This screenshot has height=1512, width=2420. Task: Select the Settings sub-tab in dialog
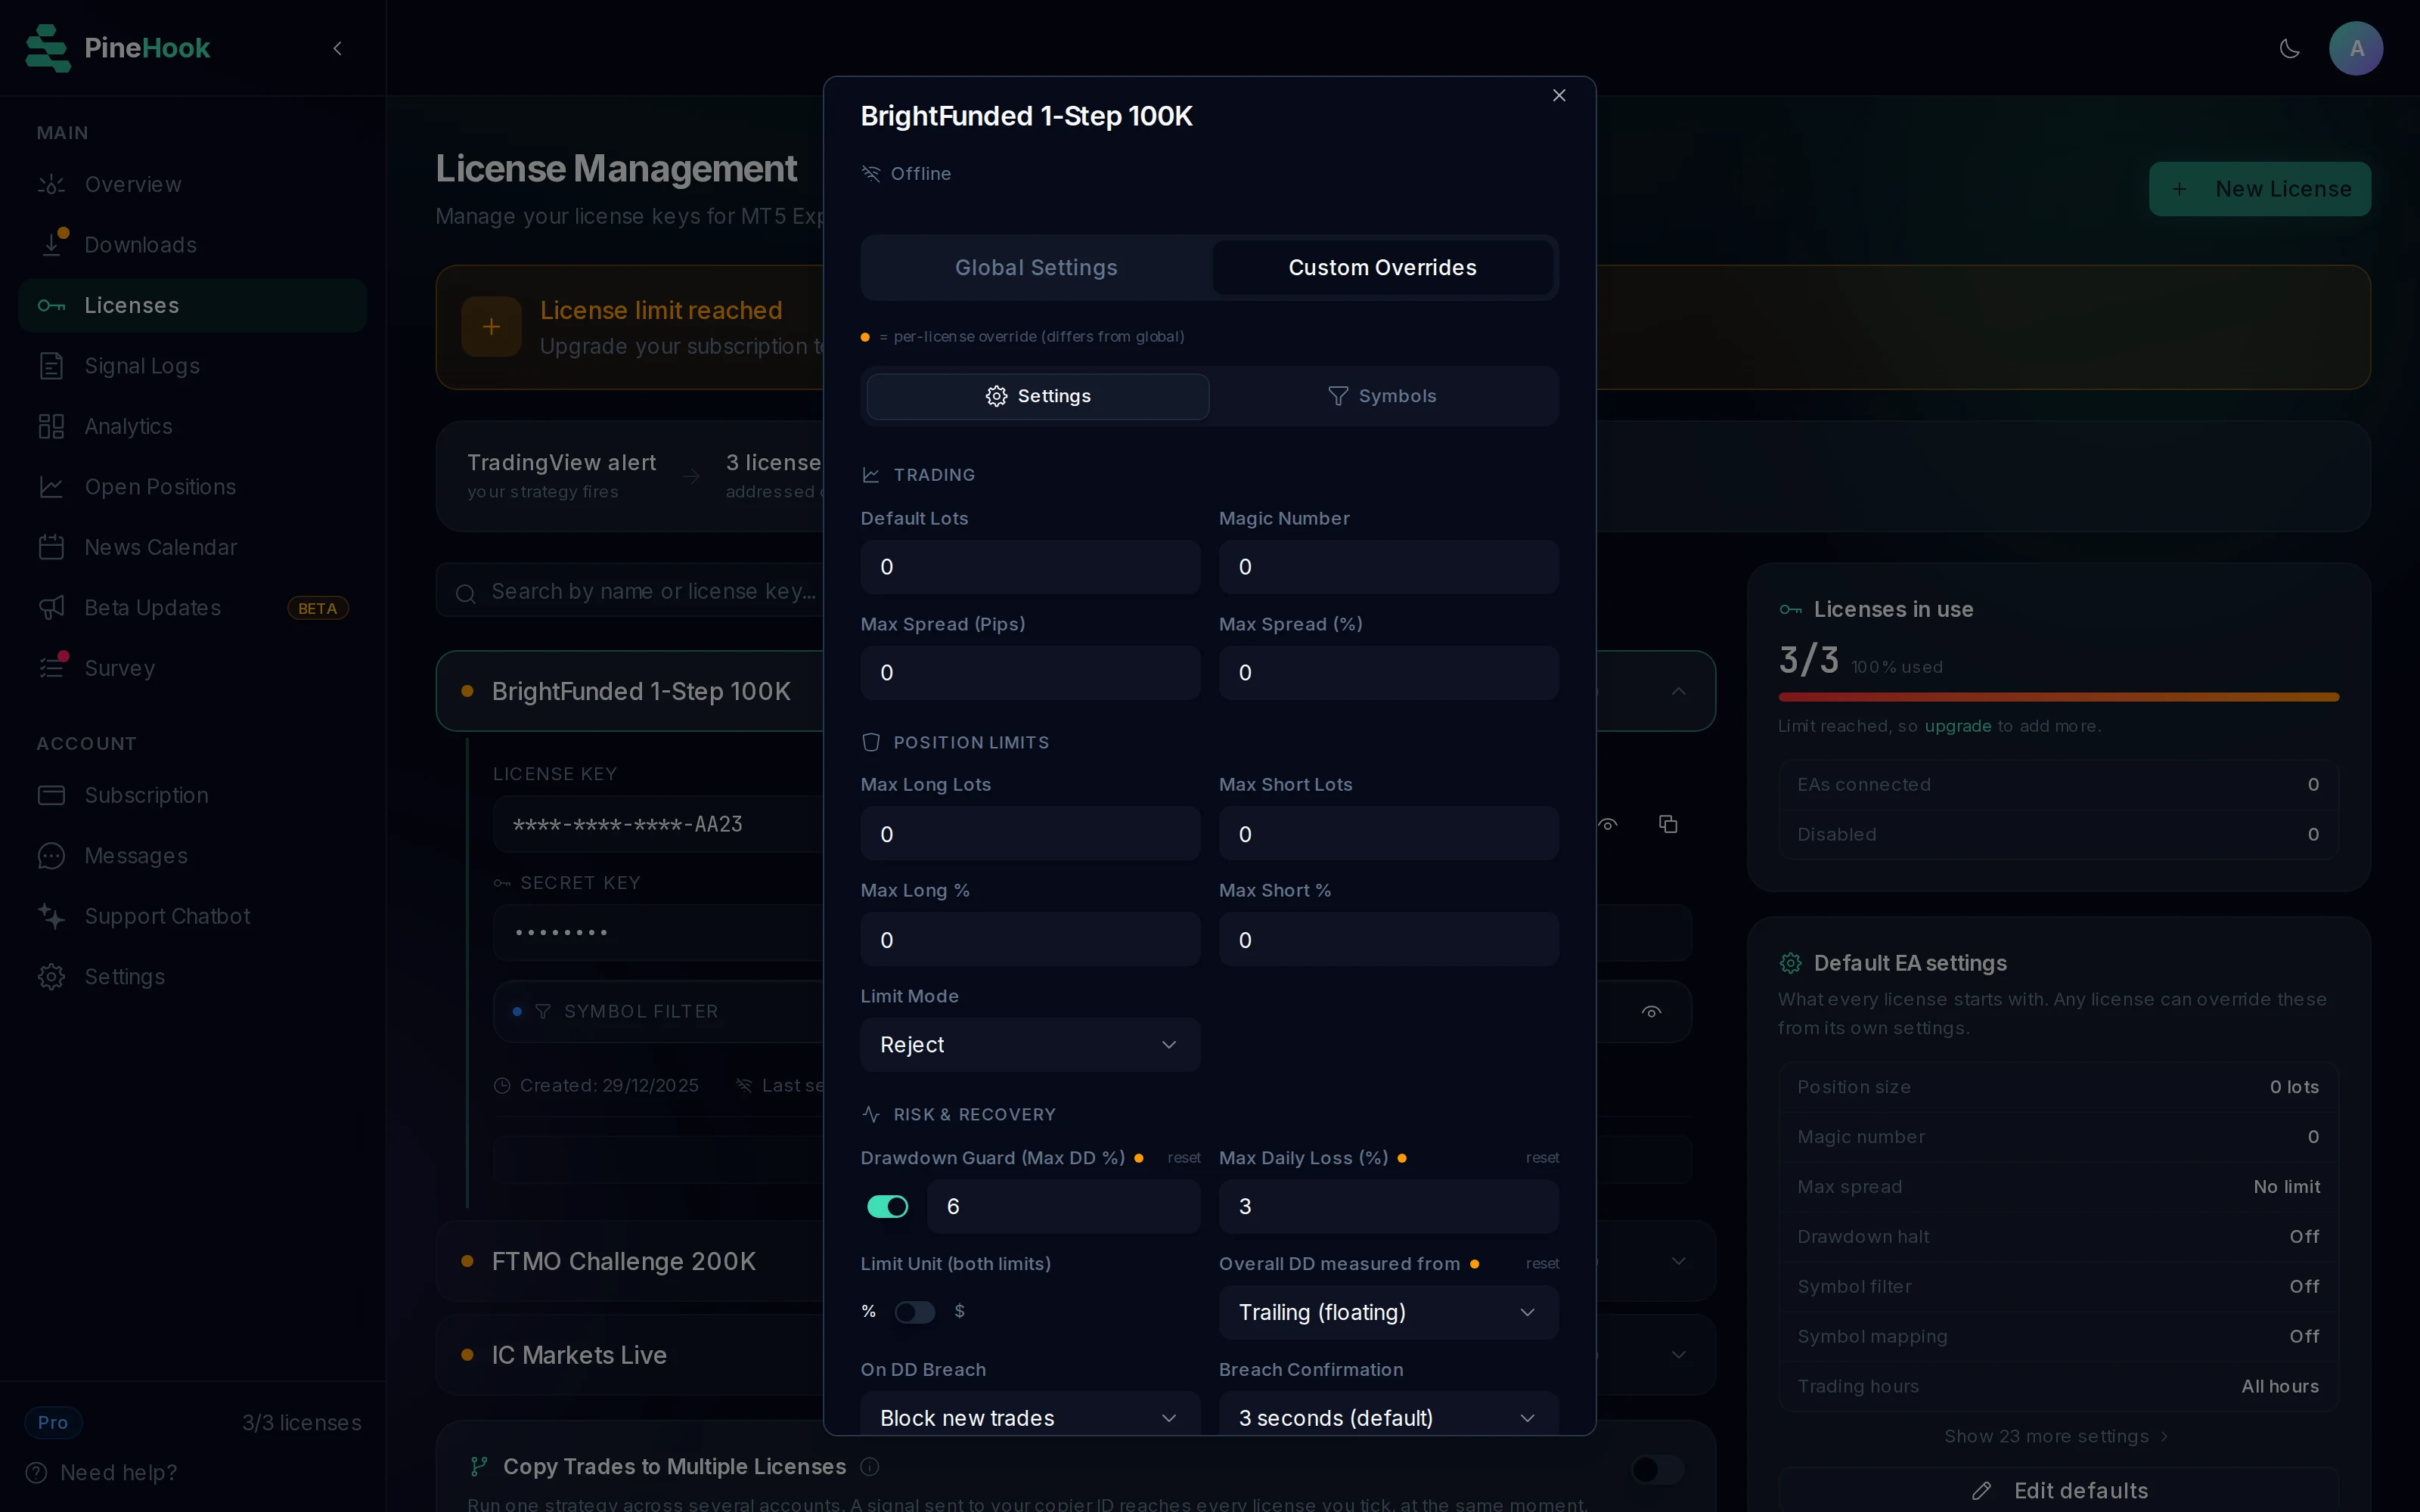coord(1038,396)
